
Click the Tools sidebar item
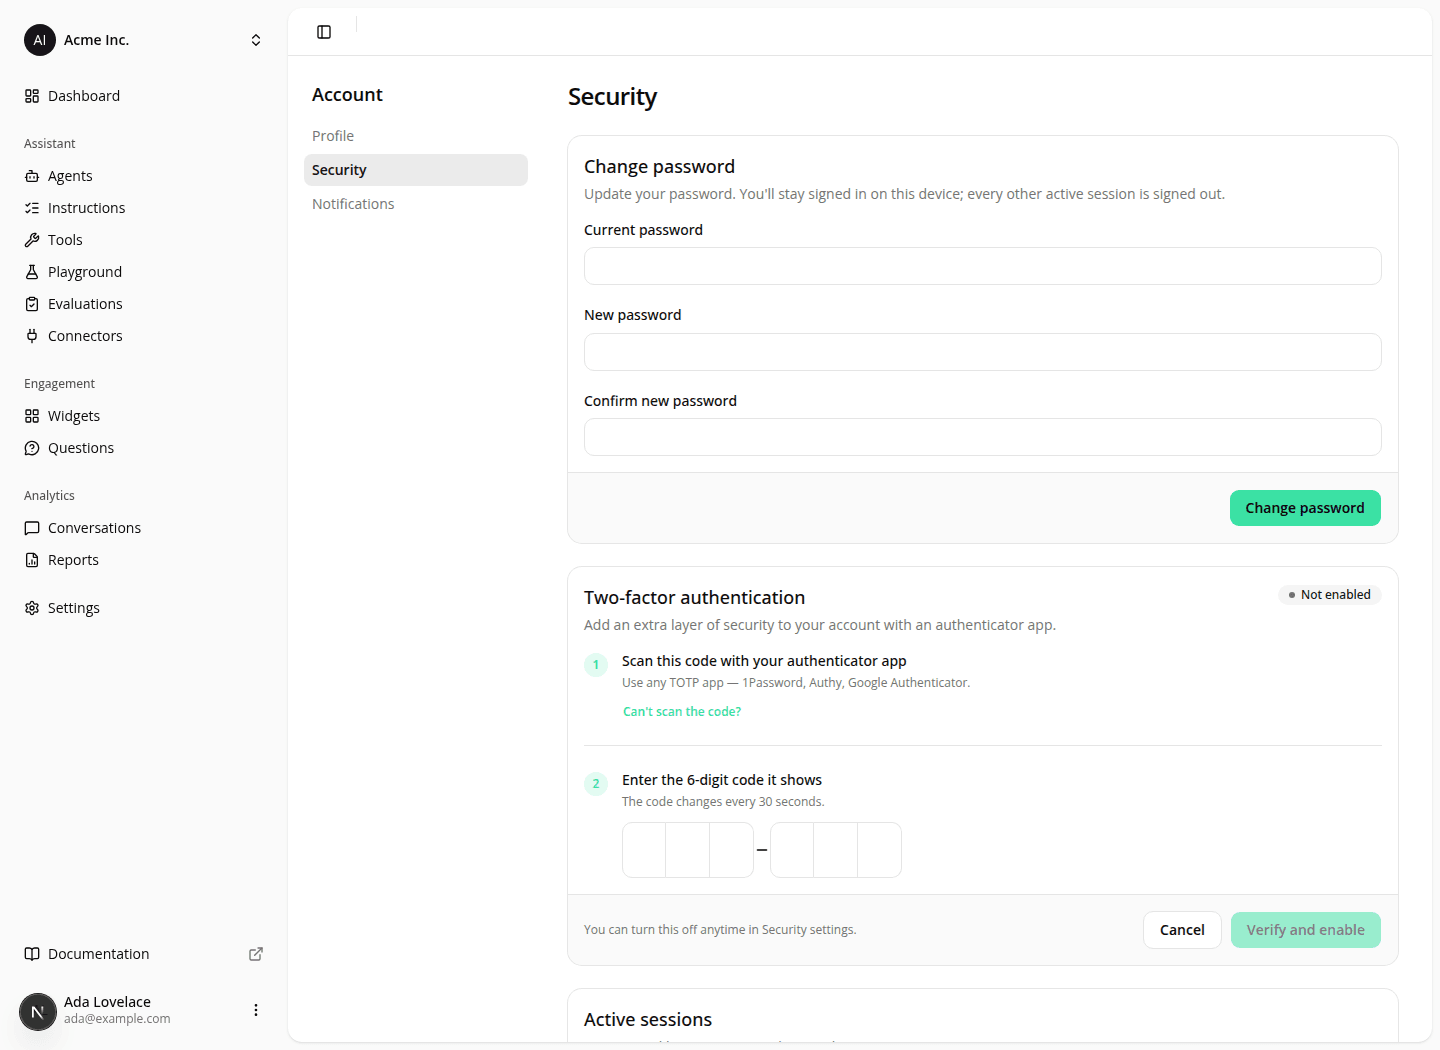[x=144, y=240]
